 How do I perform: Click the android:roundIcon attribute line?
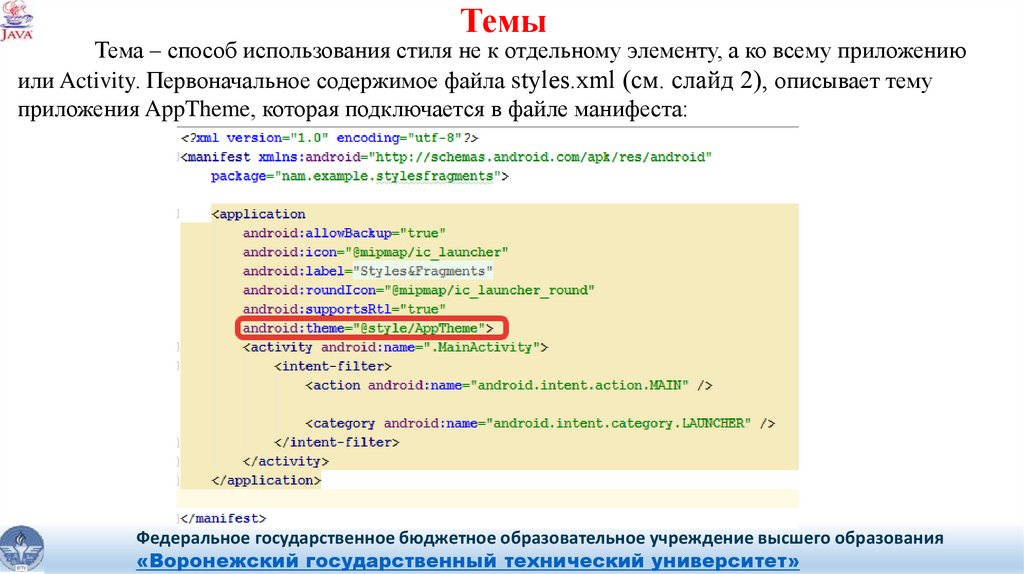(x=419, y=290)
